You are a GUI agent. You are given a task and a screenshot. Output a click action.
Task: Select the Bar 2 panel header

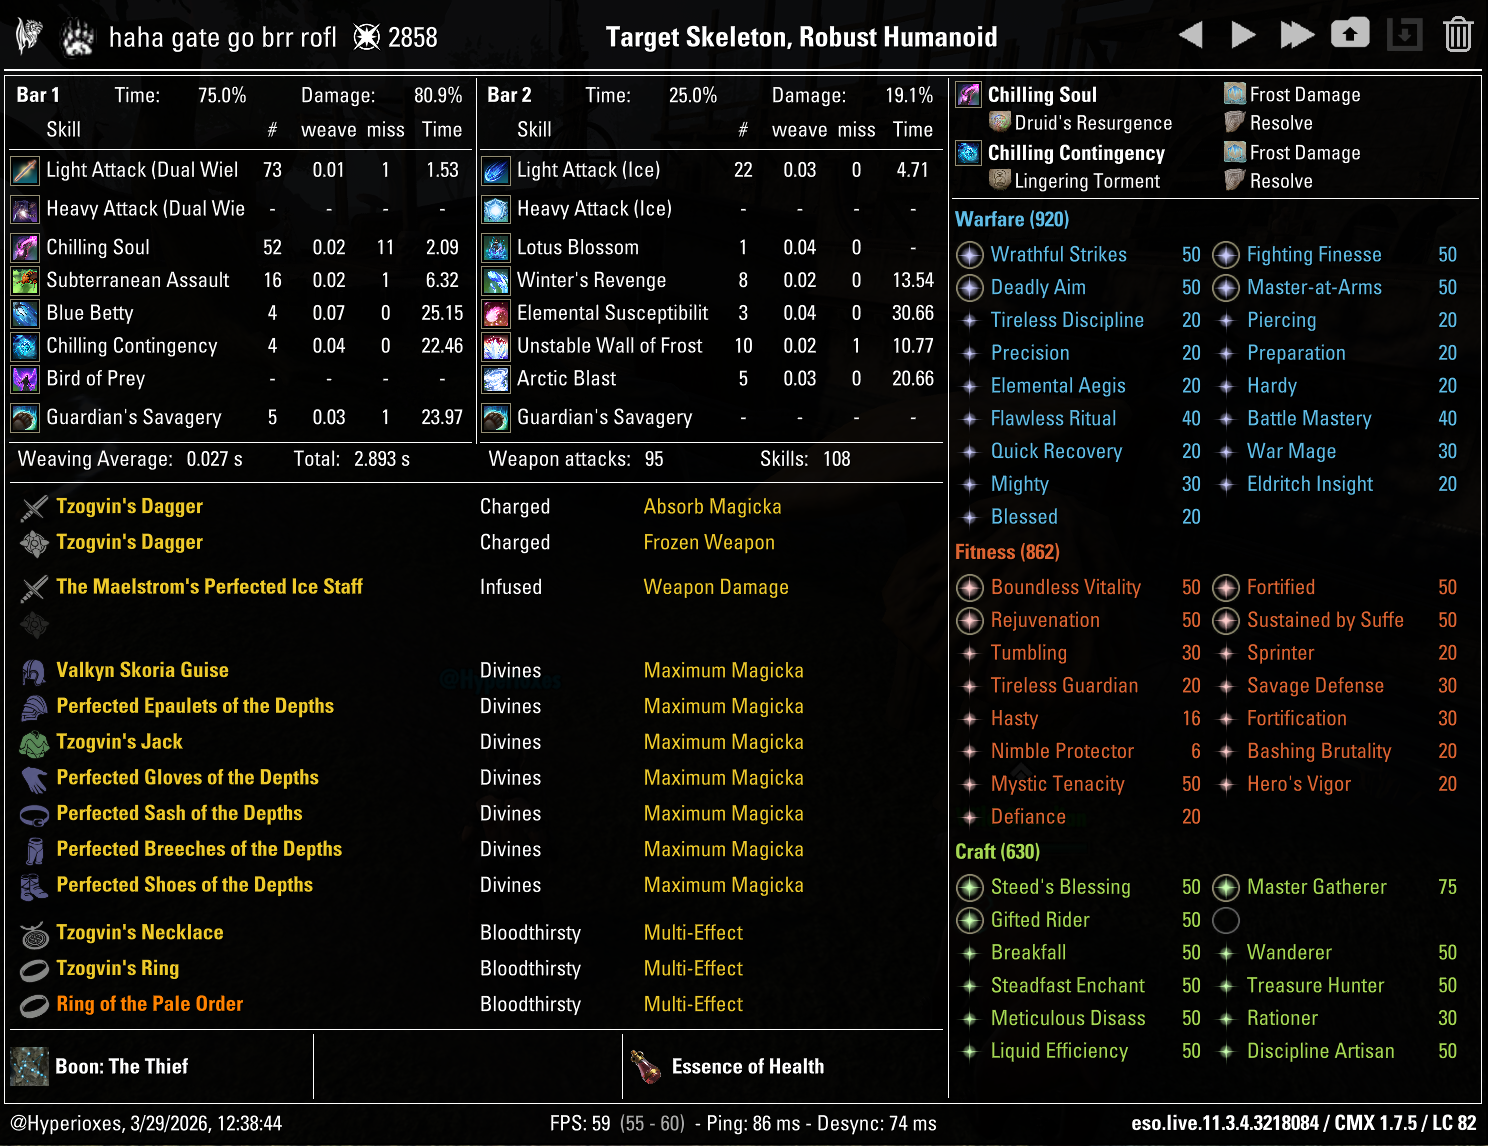[508, 94]
